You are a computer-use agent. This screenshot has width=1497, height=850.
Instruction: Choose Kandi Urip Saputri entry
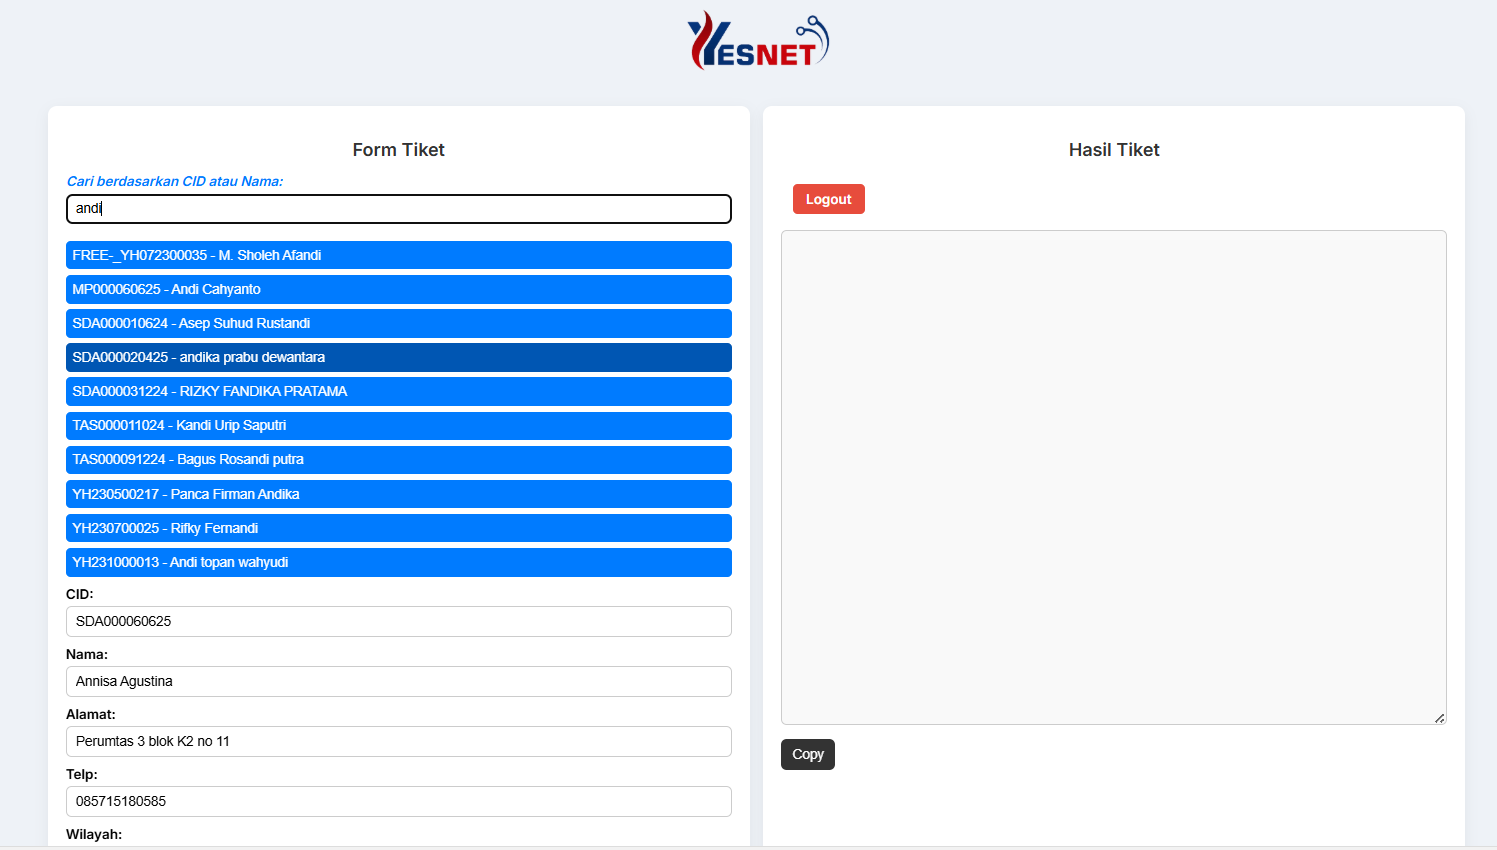tap(398, 425)
